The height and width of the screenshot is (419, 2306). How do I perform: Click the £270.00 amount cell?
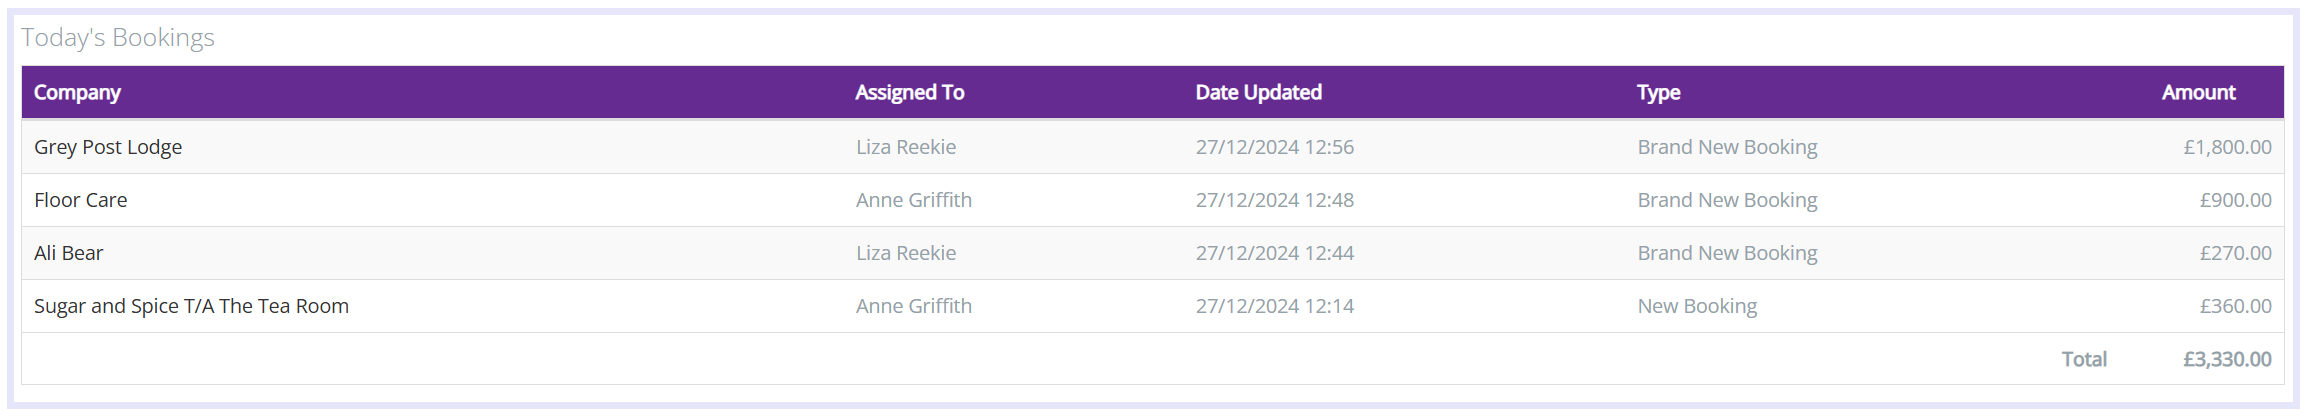coord(2235,253)
